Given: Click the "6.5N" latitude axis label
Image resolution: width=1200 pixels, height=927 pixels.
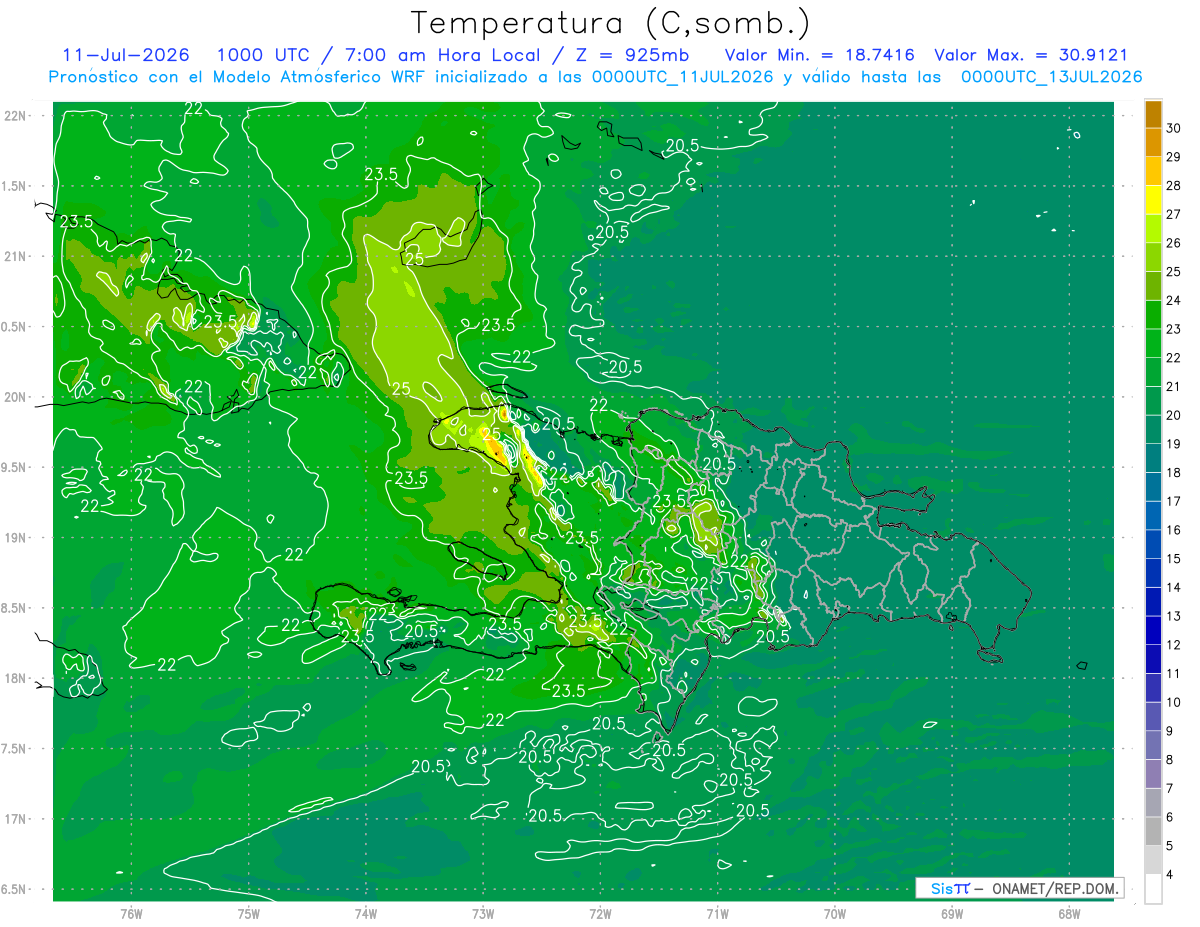Looking at the screenshot, I should tap(15, 890).
